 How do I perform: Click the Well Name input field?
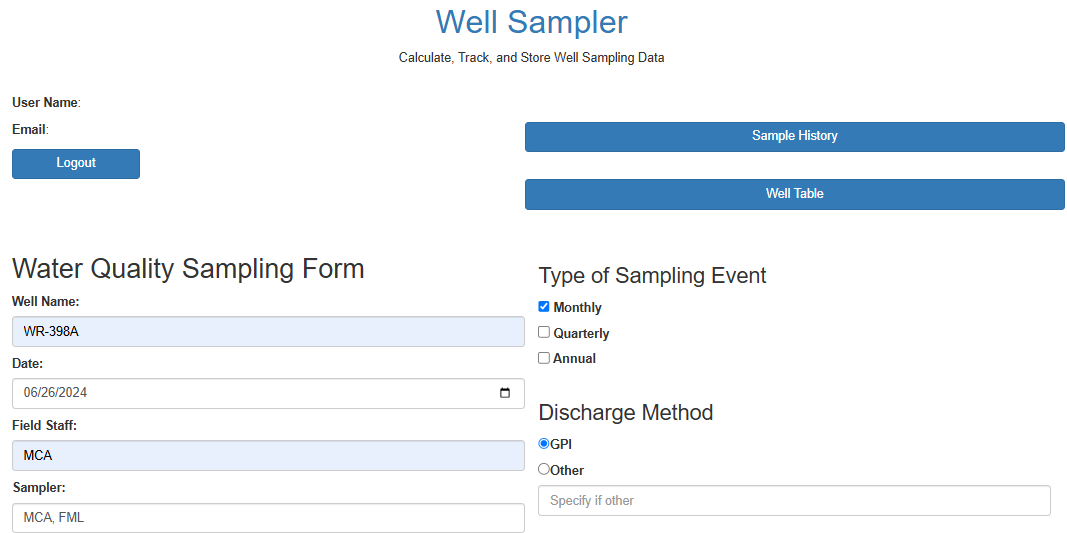click(x=268, y=332)
